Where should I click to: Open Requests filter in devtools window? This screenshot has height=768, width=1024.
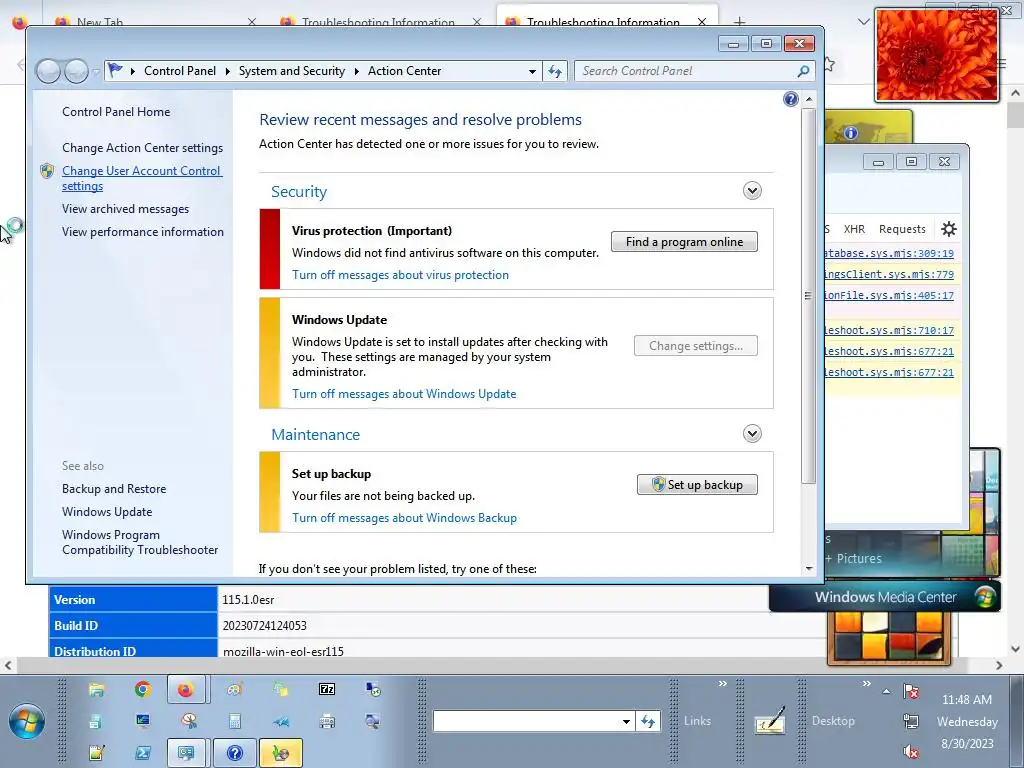click(902, 229)
